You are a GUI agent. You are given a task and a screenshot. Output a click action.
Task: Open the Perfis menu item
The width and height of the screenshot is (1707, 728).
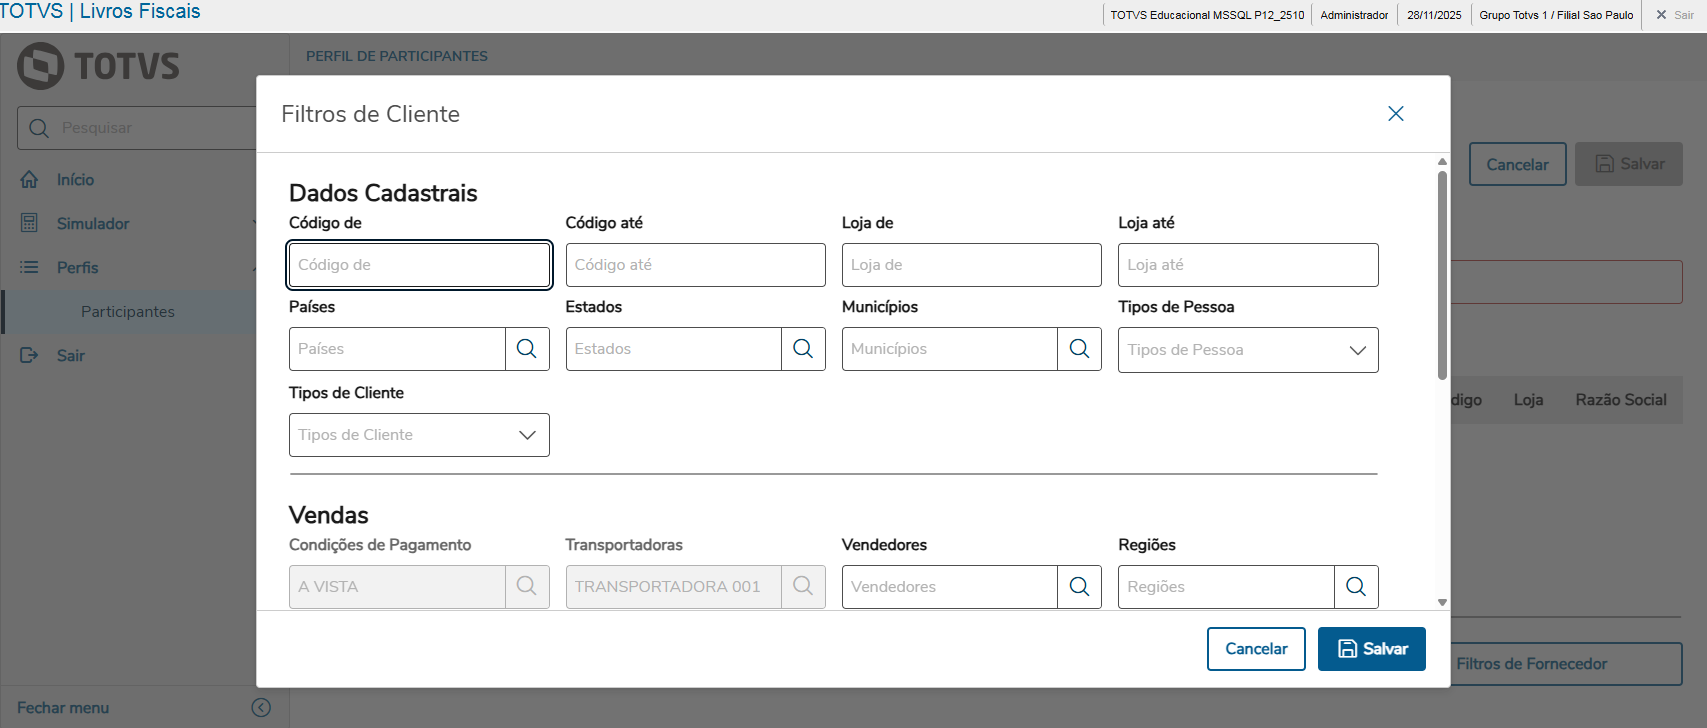(78, 268)
